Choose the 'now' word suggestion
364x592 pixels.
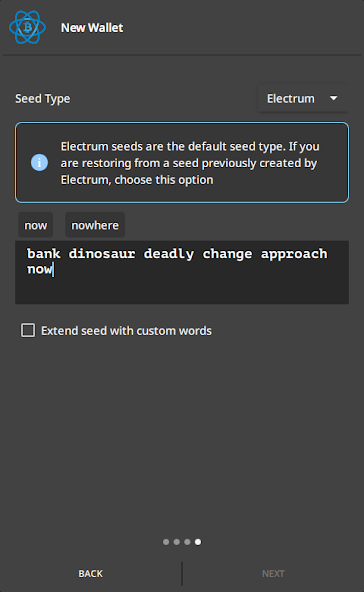pos(35,225)
